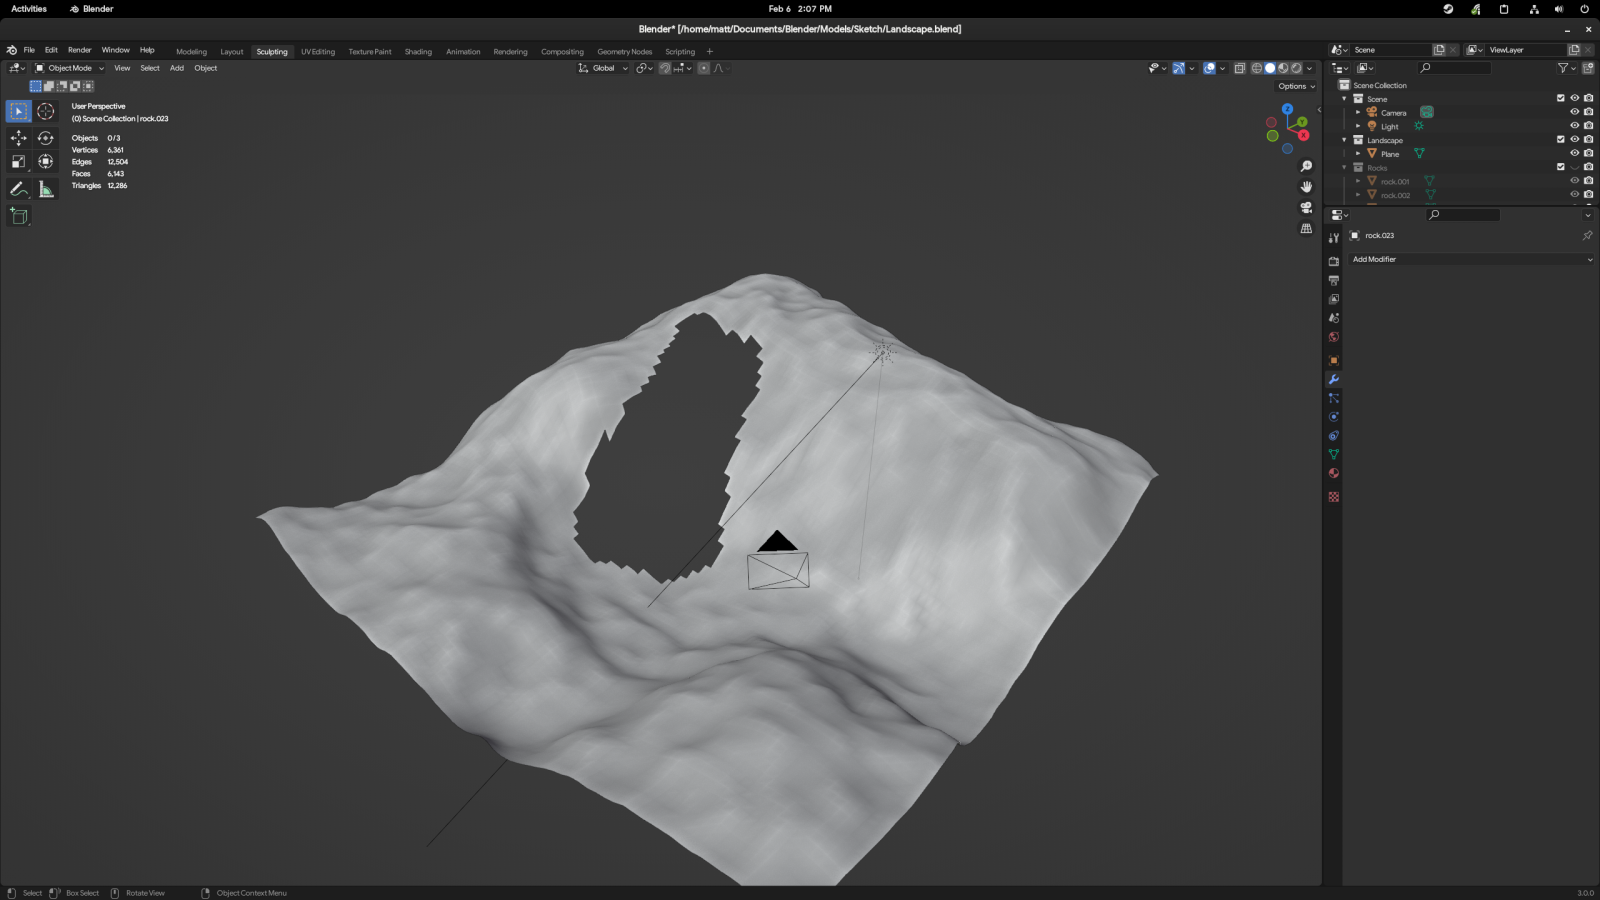Click the viewport zoom magnifier icon

point(1306,166)
